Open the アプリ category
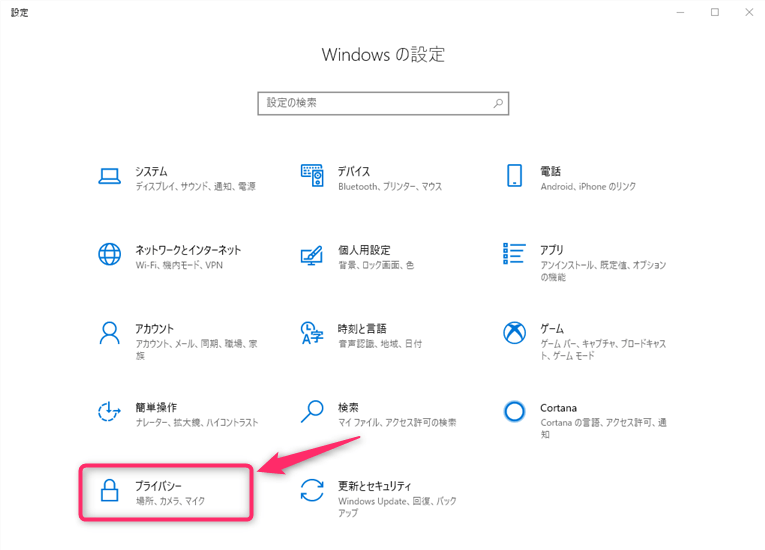765x550 pixels. [551, 250]
